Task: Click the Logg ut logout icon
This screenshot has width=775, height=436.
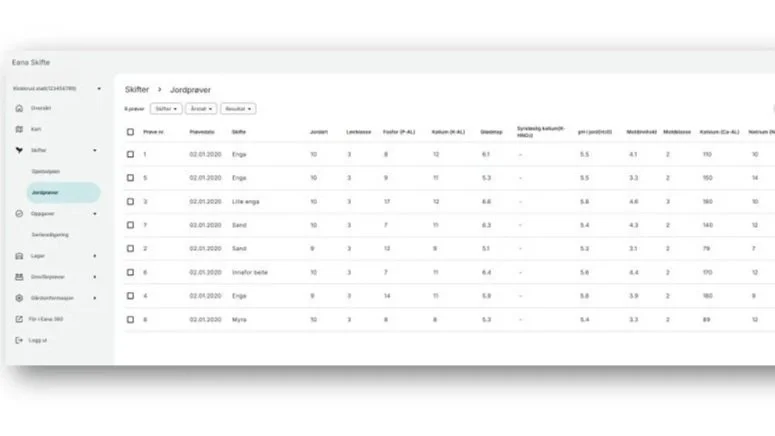Action: point(19,340)
